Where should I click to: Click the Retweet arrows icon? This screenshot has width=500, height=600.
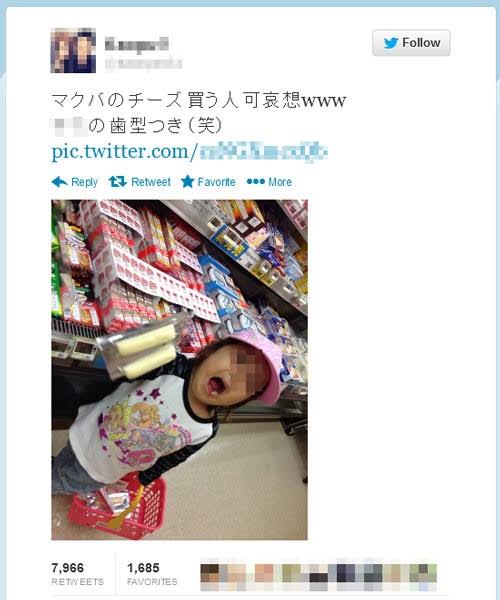click(x=117, y=181)
